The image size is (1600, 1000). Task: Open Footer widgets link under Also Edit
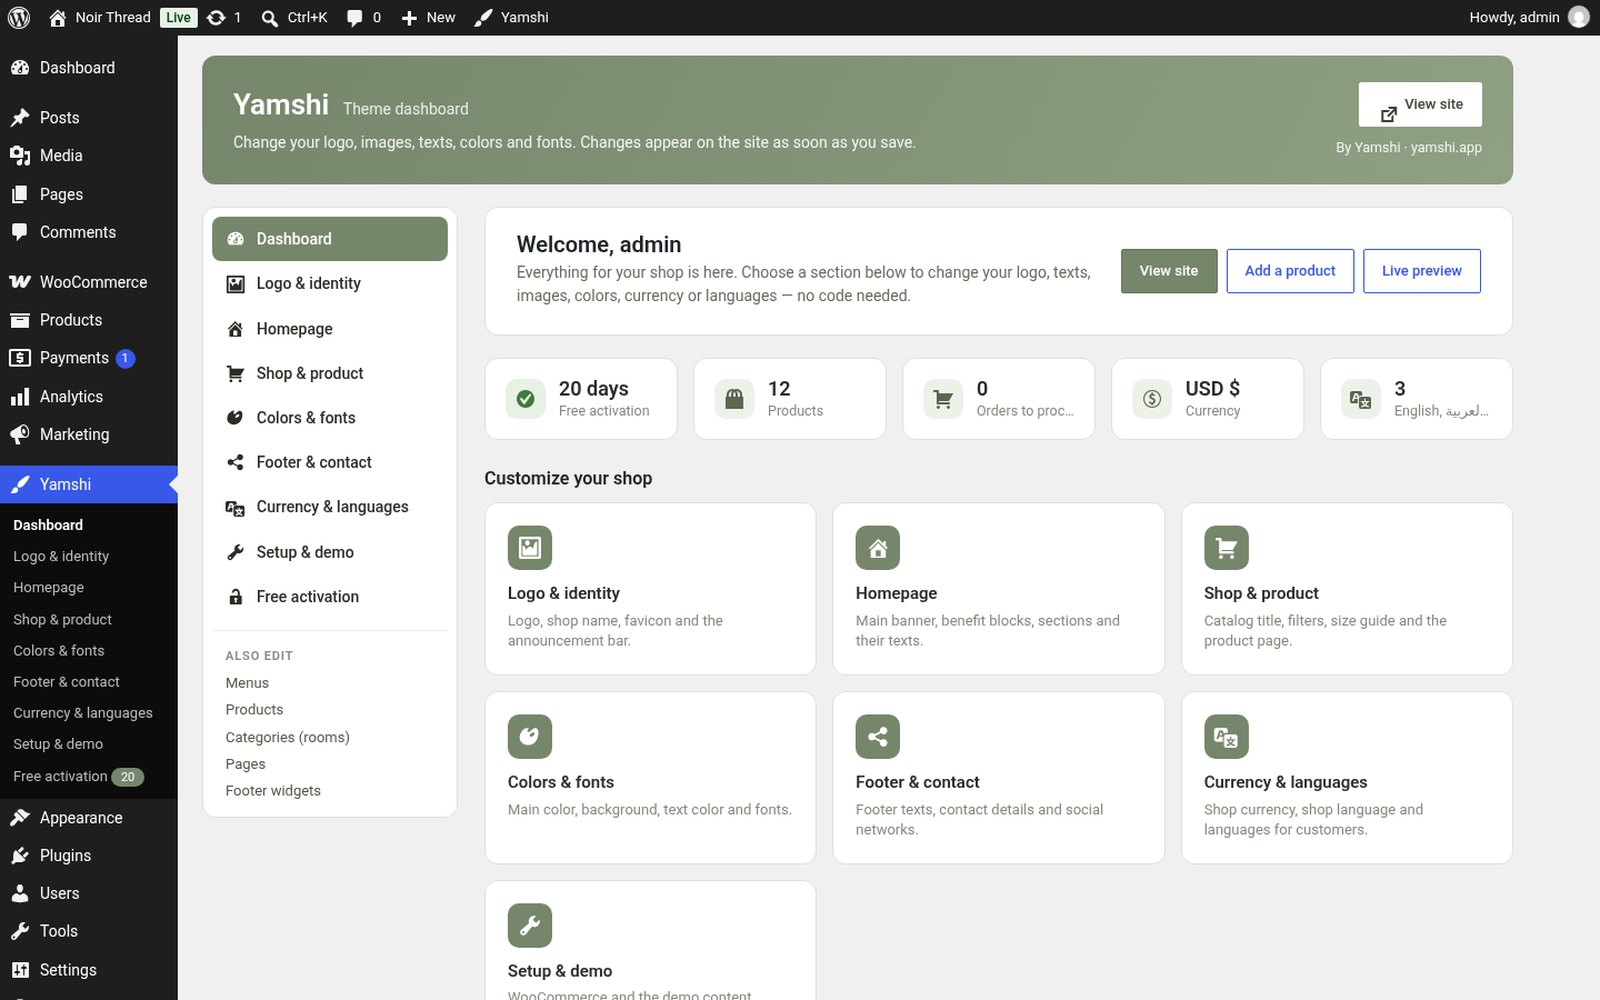[x=273, y=791]
